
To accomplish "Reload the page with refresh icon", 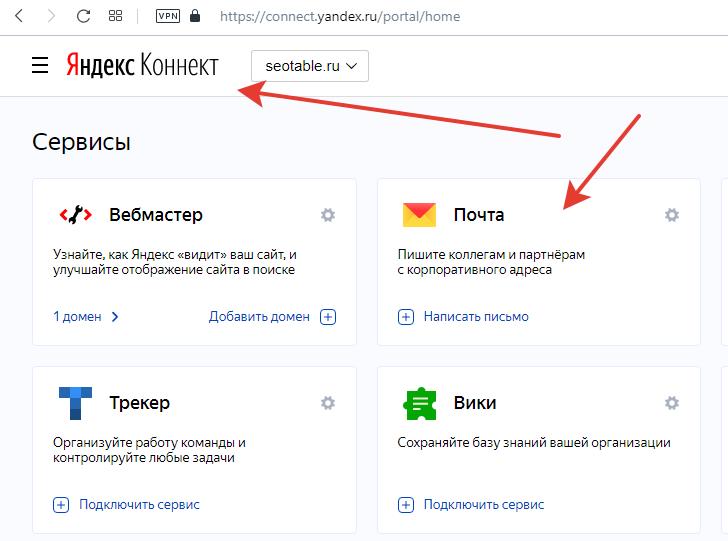I will 83,16.
